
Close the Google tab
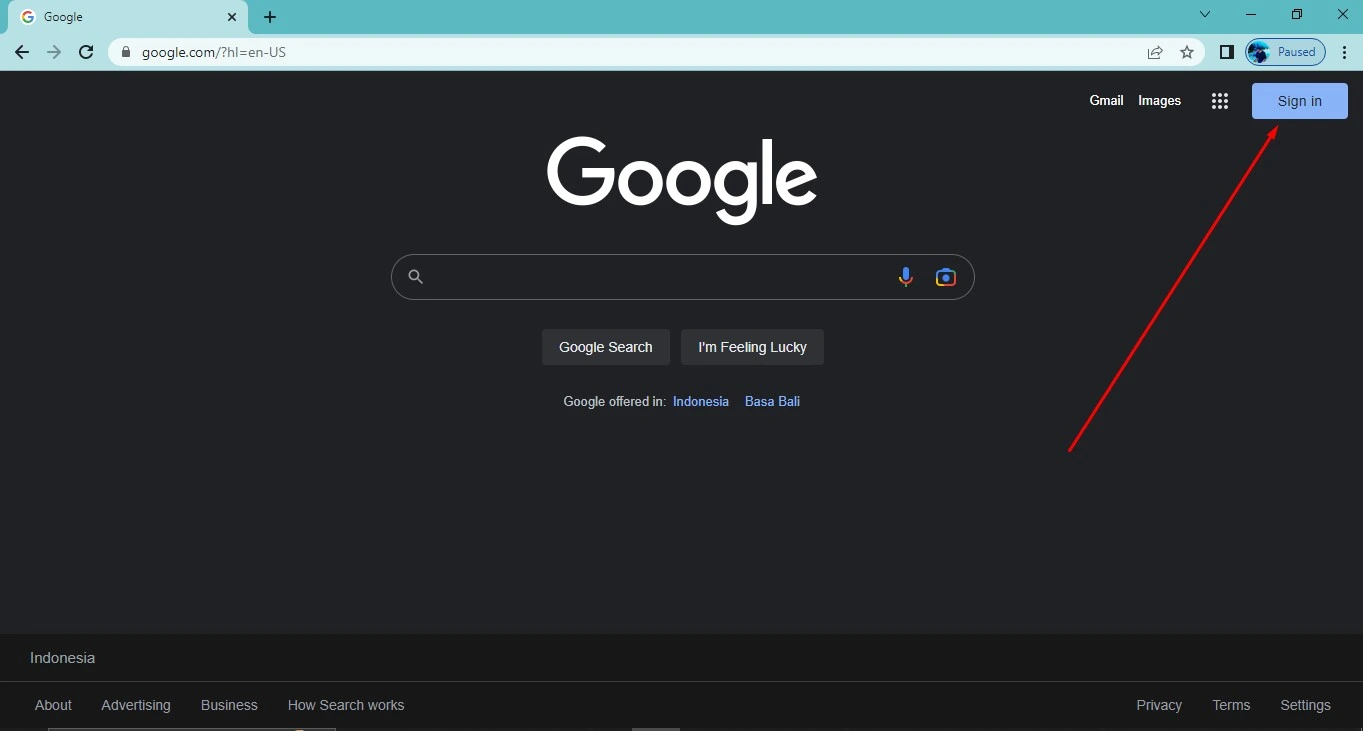click(x=232, y=17)
